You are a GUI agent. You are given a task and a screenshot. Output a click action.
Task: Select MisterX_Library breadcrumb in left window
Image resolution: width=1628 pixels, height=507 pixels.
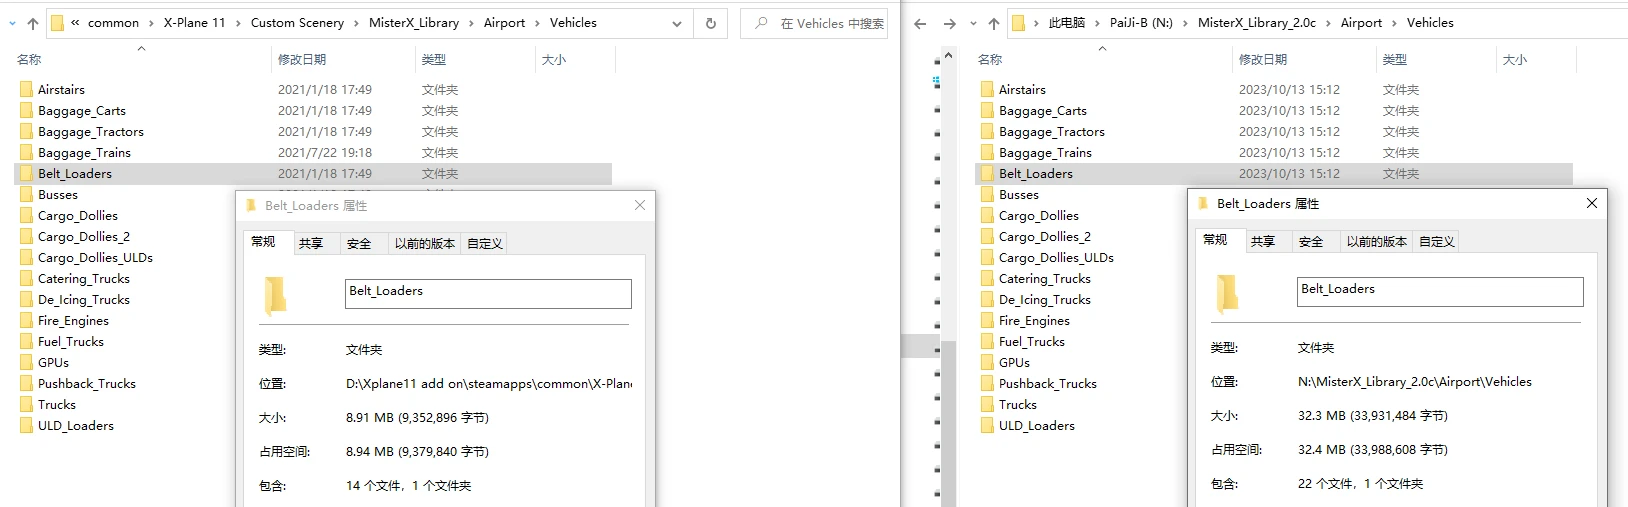[x=414, y=23]
